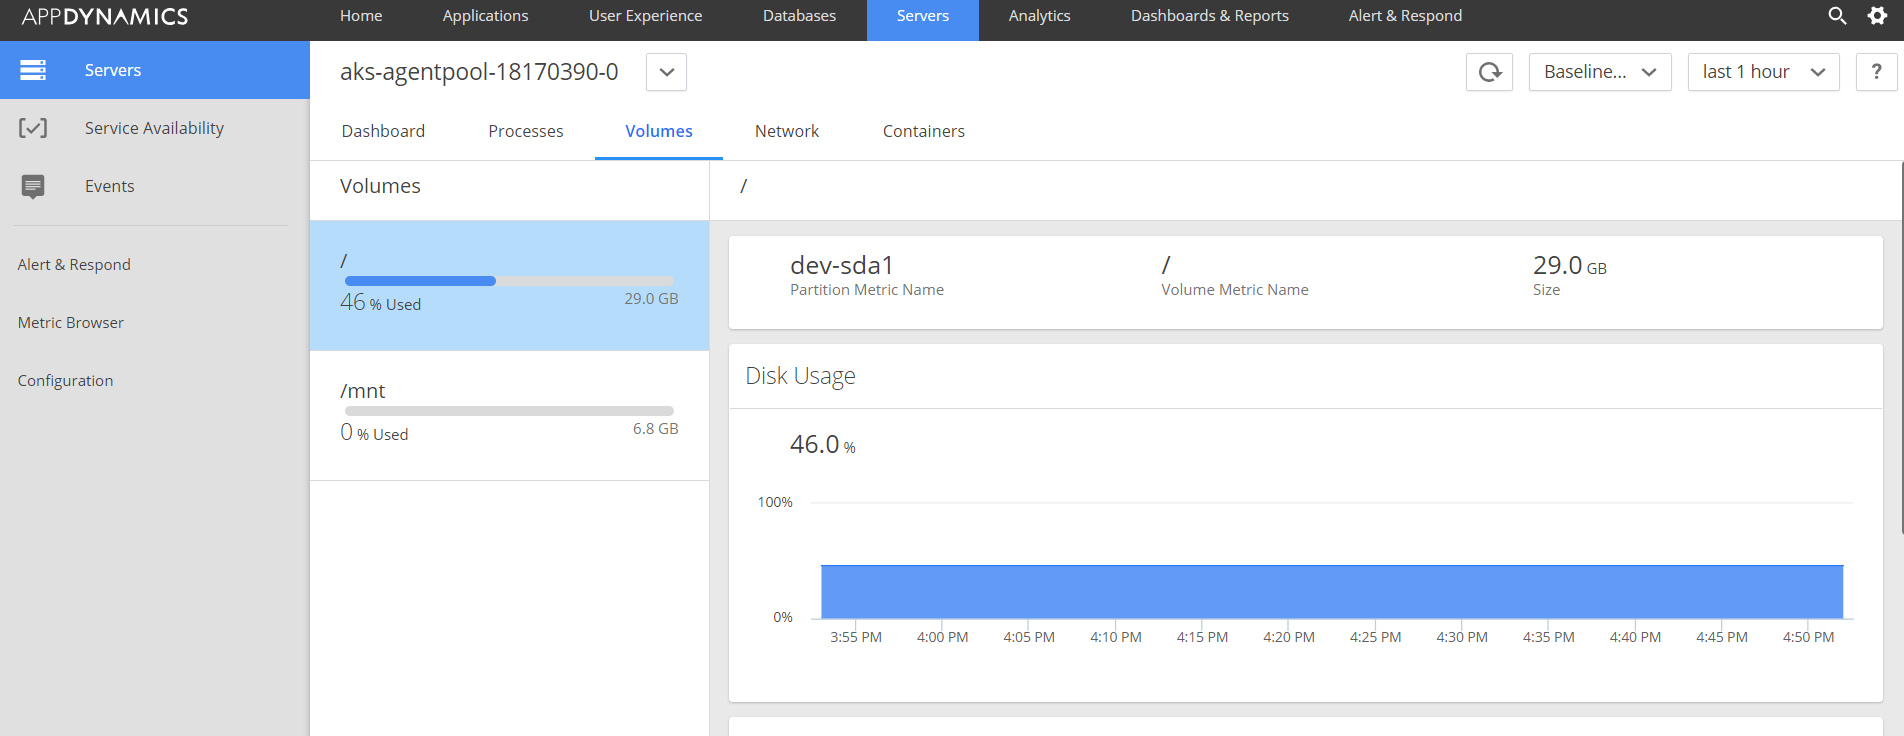Click the Servers list icon in sidebar

tap(33, 70)
